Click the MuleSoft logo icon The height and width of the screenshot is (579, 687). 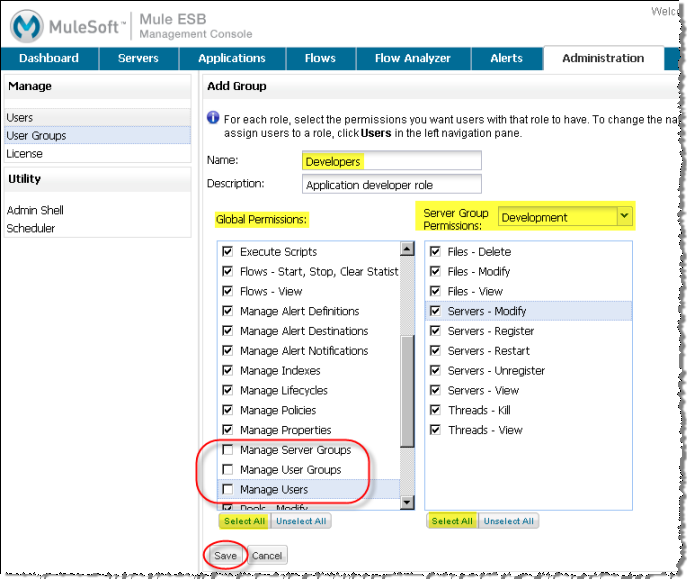tap(28, 24)
